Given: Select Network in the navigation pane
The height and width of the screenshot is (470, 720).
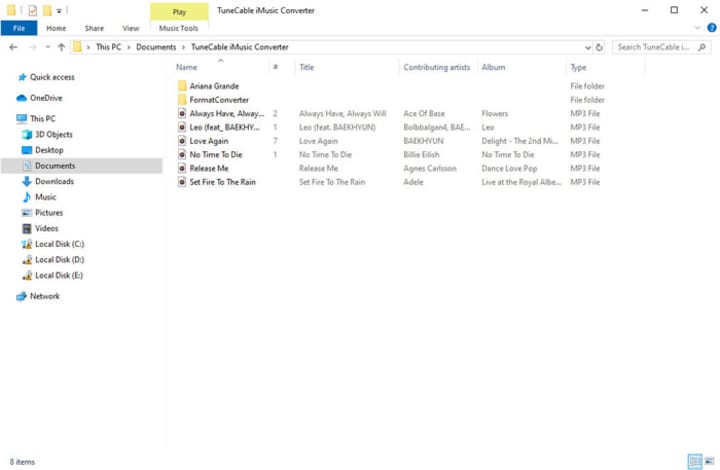Looking at the screenshot, I should 45,296.
